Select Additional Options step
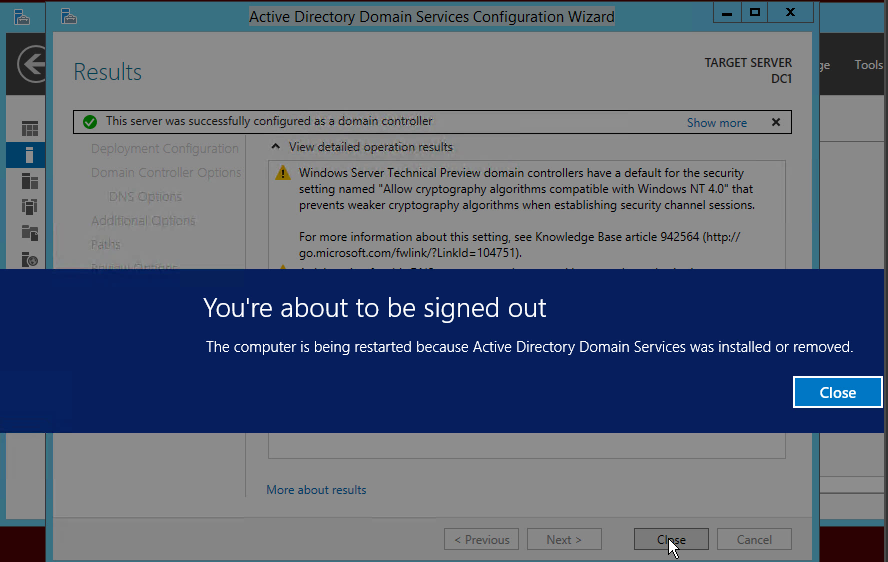The width and height of the screenshot is (888, 562). (x=143, y=220)
